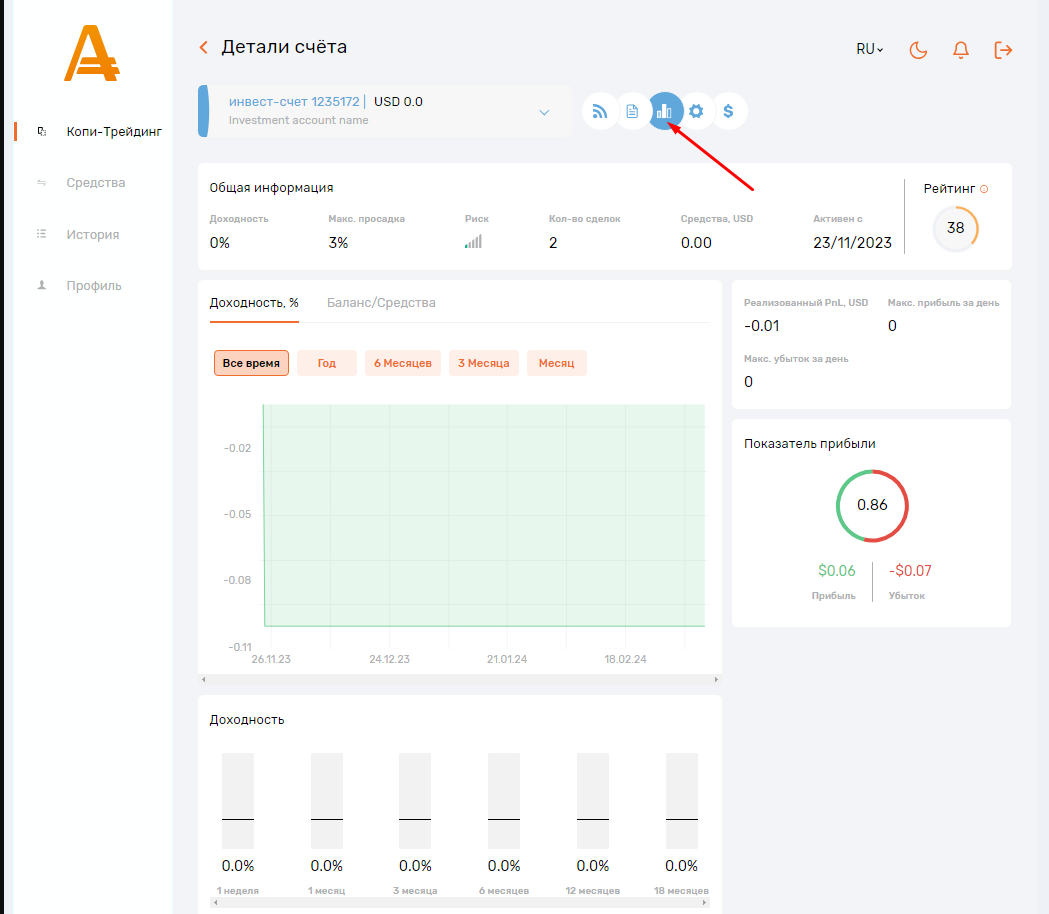Click the dollar sign funds icon
Viewport: 1049px width, 914px height.
point(729,111)
